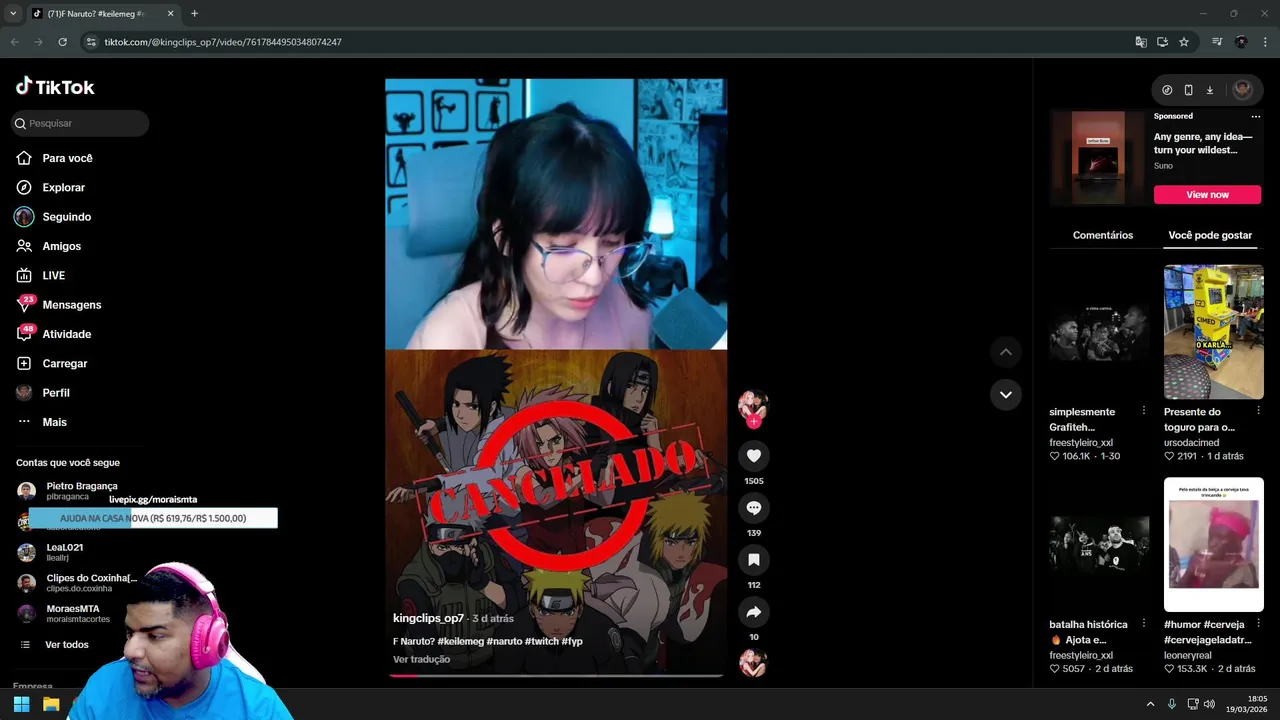
Task: Open the Atividade notifications
Action: [x=66, y=334]
